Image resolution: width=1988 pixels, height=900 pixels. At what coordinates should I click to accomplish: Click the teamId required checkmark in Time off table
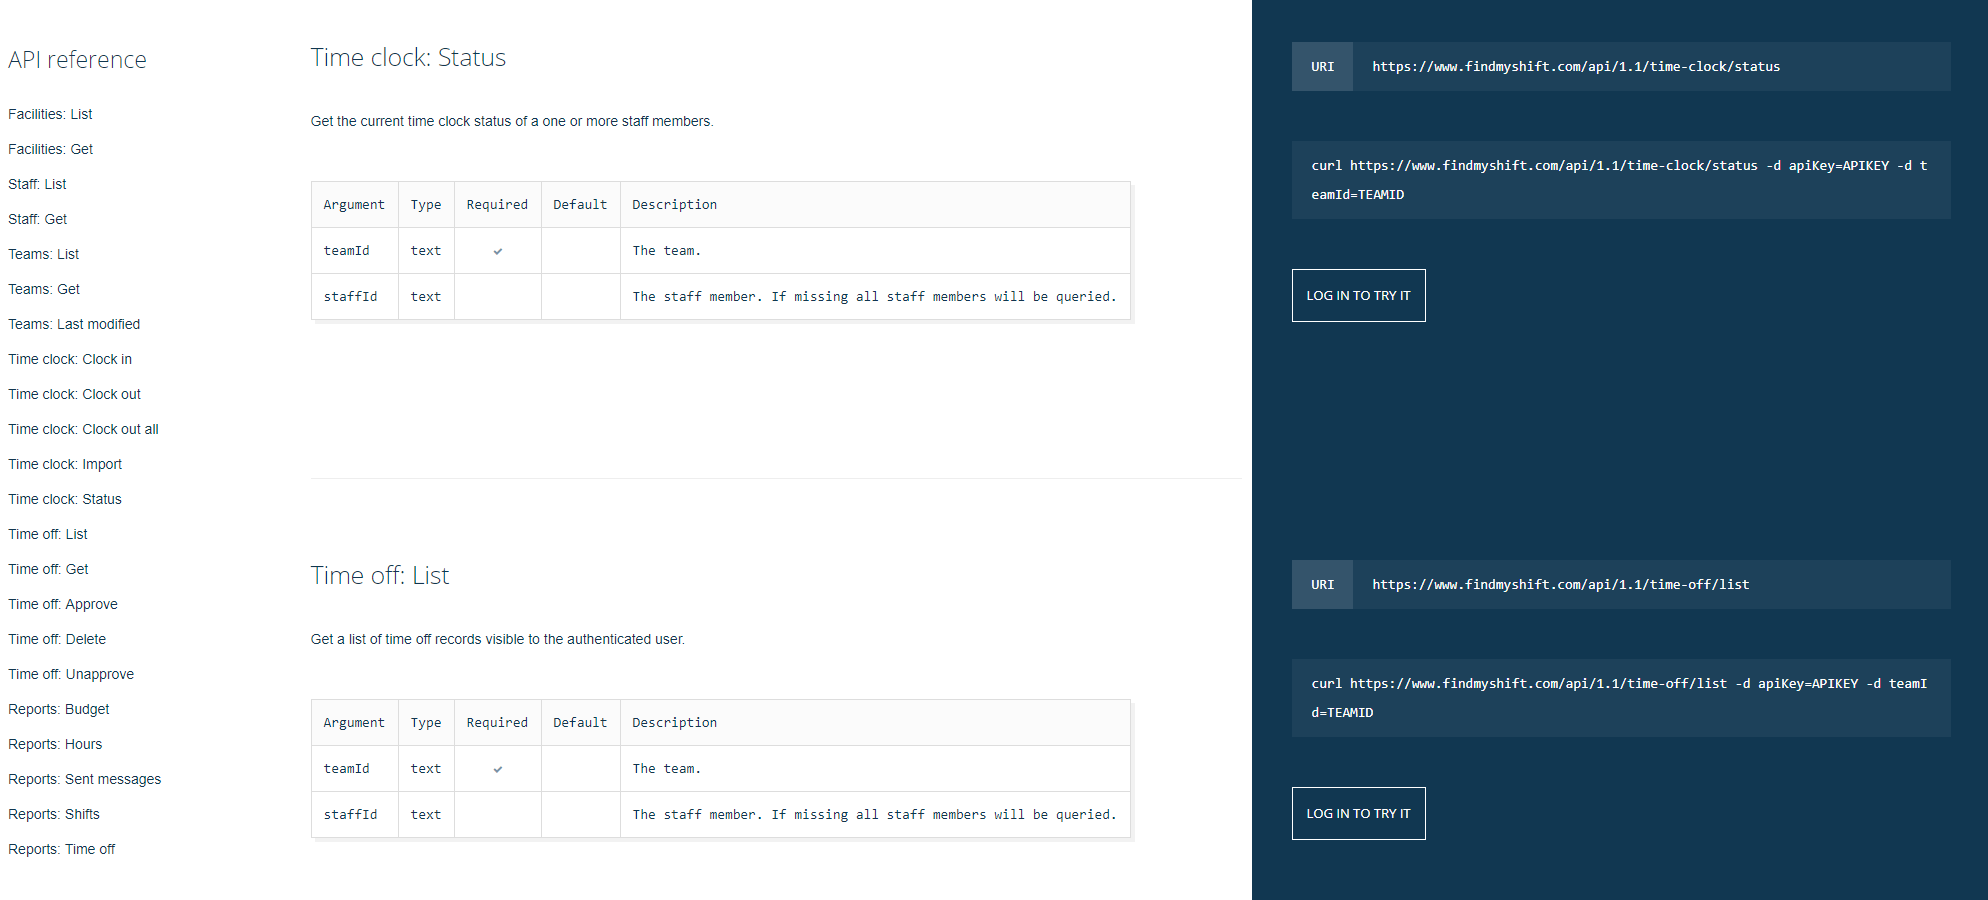tap(498, 769)
